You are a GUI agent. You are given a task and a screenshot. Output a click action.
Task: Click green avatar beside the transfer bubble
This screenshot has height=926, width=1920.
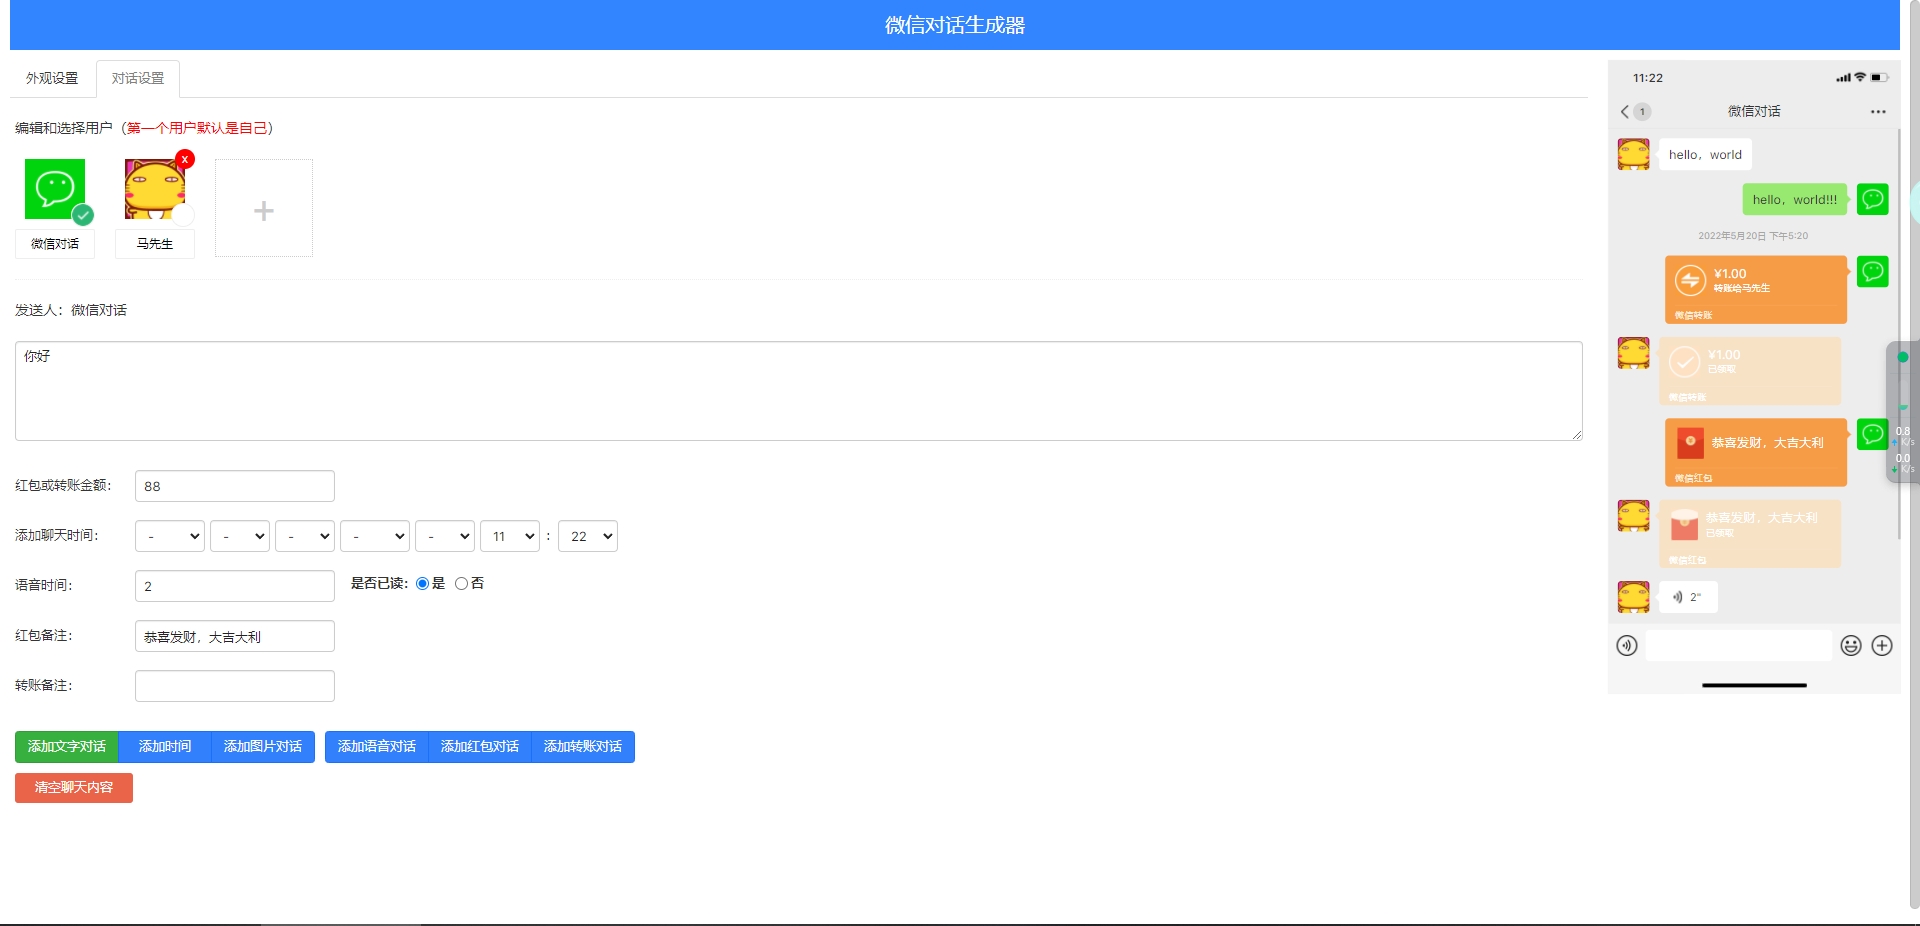[1873, 272]
